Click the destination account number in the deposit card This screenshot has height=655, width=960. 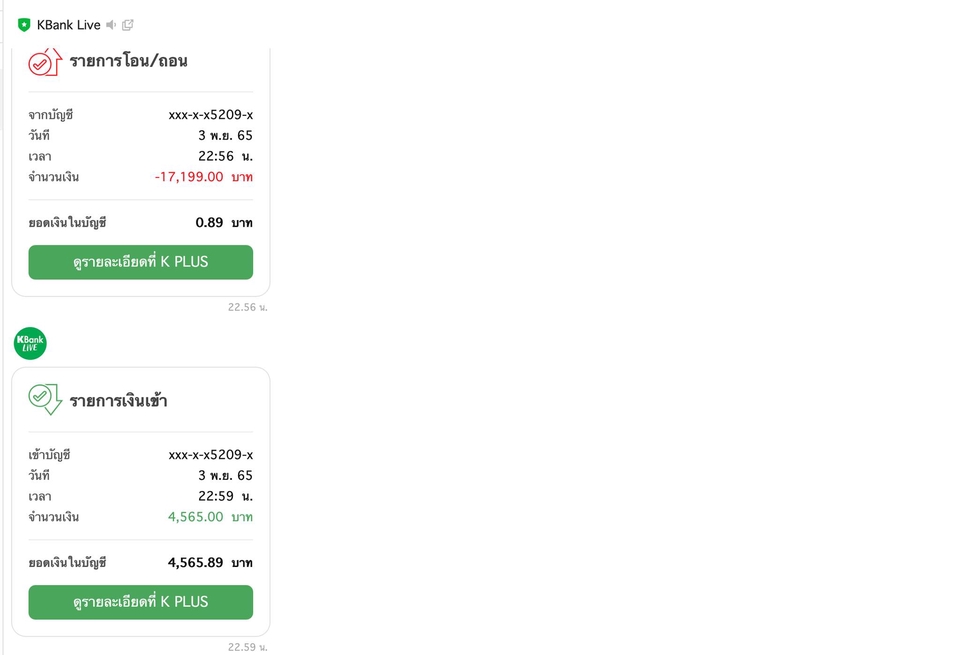210,455
